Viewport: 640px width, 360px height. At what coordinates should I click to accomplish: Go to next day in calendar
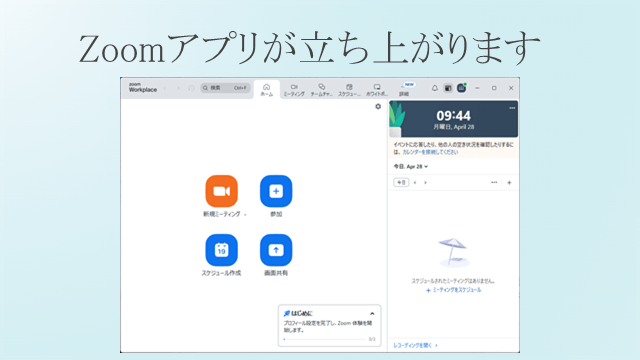[425, 182]
